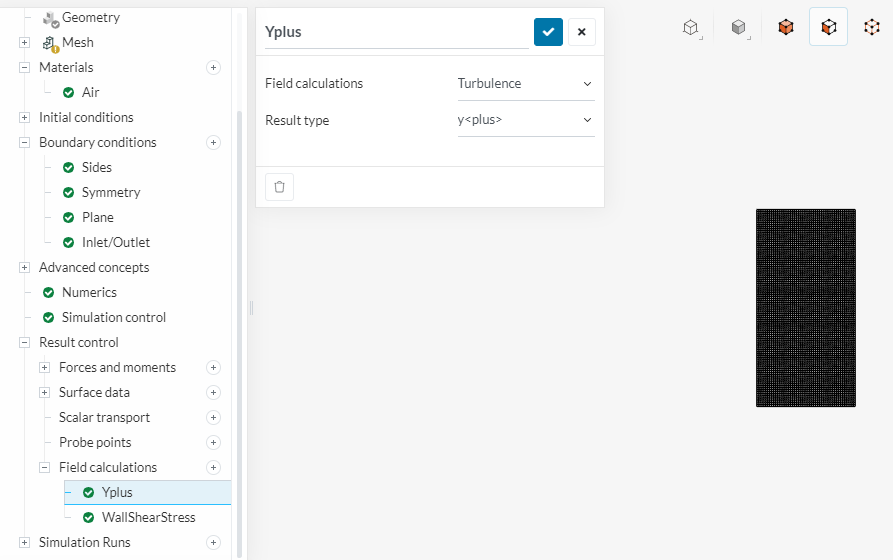Viewport: 893px width, 560px height.
Task: Collapse the Result control tree node
Action: point(24,342)
